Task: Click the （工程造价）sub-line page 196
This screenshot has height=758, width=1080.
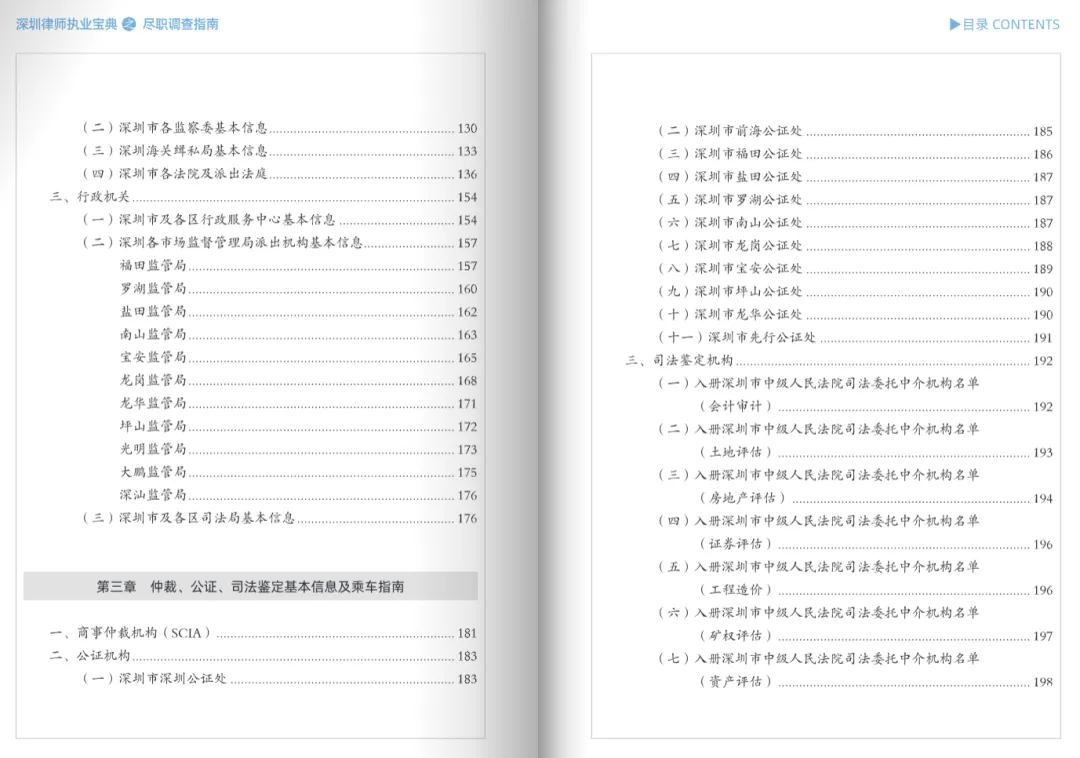Action: coord(875,590)
